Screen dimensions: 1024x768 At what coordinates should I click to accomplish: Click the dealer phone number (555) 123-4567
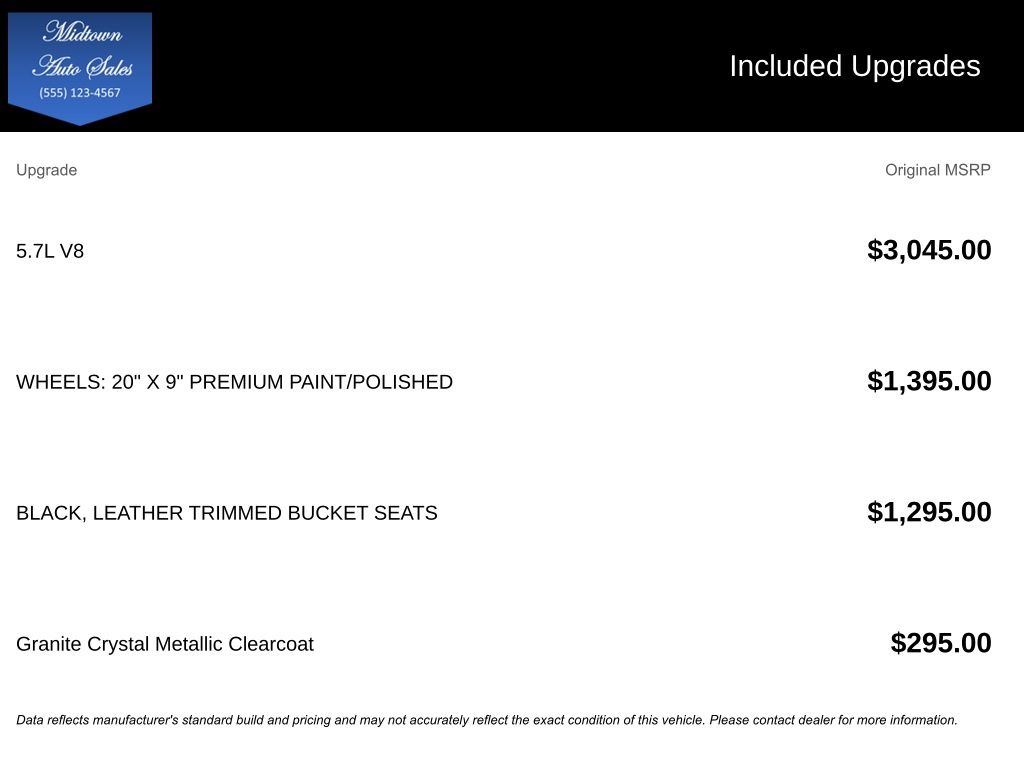[80, 93]
